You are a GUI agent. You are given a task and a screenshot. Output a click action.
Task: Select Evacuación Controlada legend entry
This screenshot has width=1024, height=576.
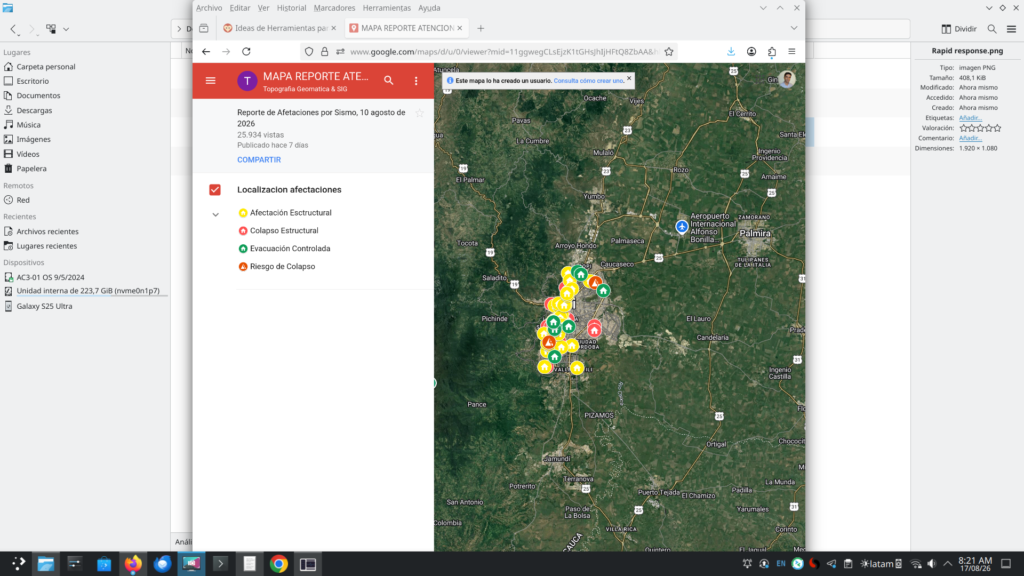(x=284, y=249)
